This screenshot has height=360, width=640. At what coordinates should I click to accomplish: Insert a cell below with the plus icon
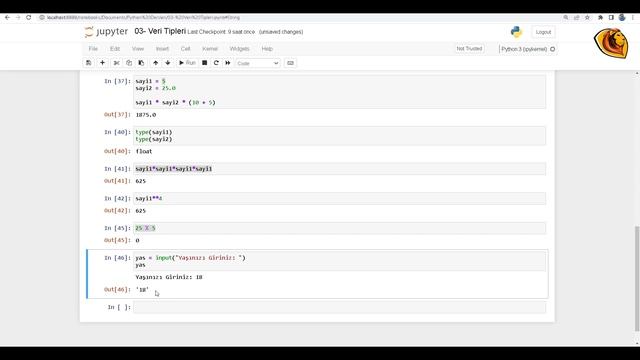[102, 63]
